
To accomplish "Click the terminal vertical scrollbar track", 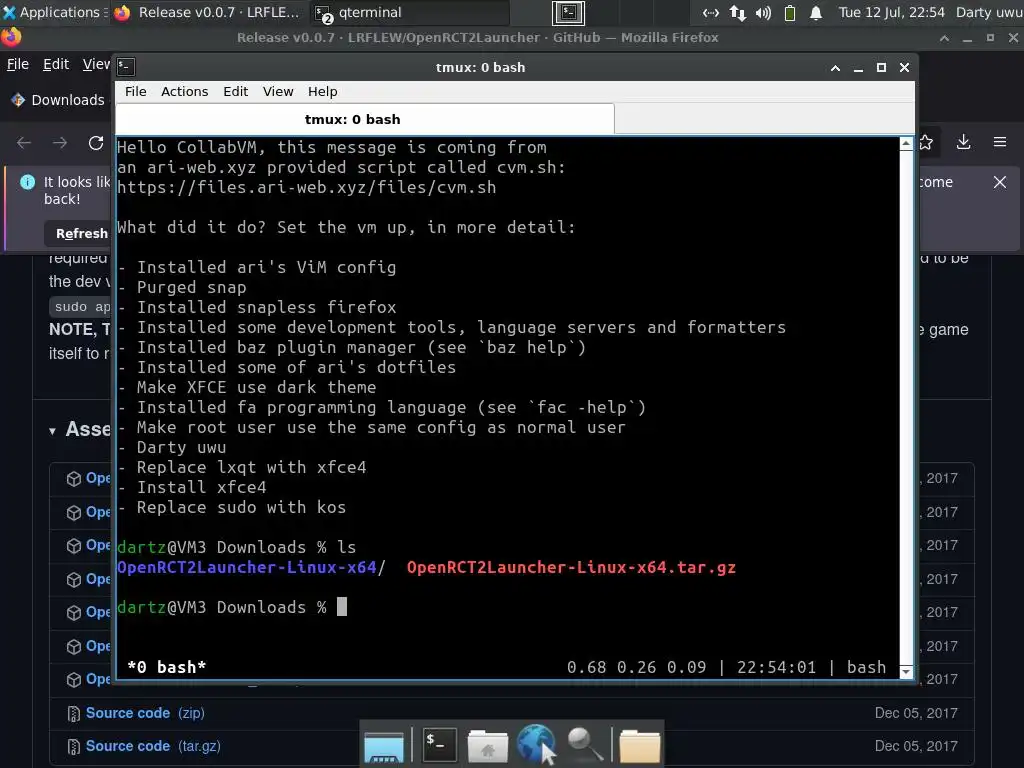I will click(906, 408).
